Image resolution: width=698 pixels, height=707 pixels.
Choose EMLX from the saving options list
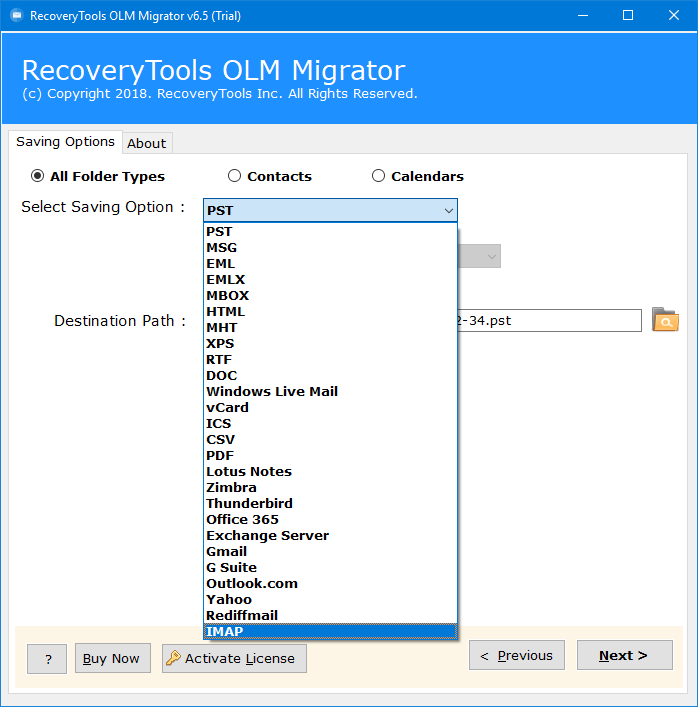pos(331,280)
